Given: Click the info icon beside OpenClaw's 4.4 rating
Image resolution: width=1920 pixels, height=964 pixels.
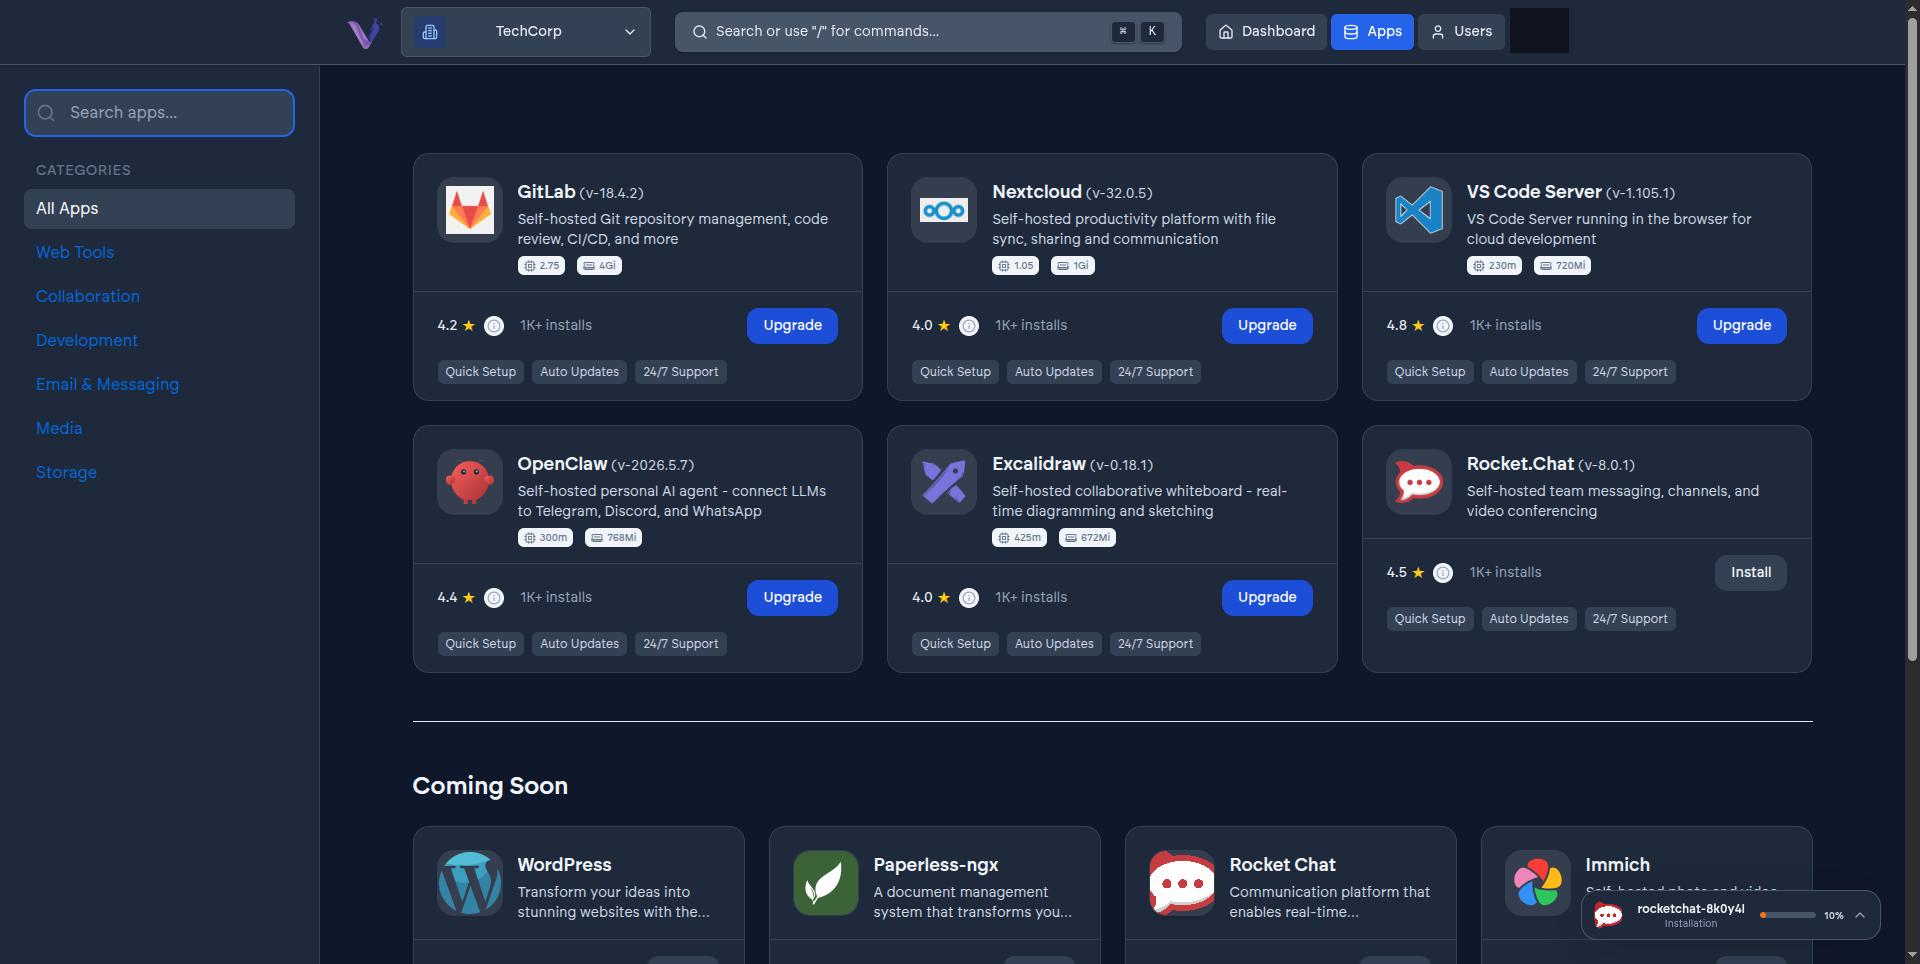Looking at the screenshot, I should 494,598.
